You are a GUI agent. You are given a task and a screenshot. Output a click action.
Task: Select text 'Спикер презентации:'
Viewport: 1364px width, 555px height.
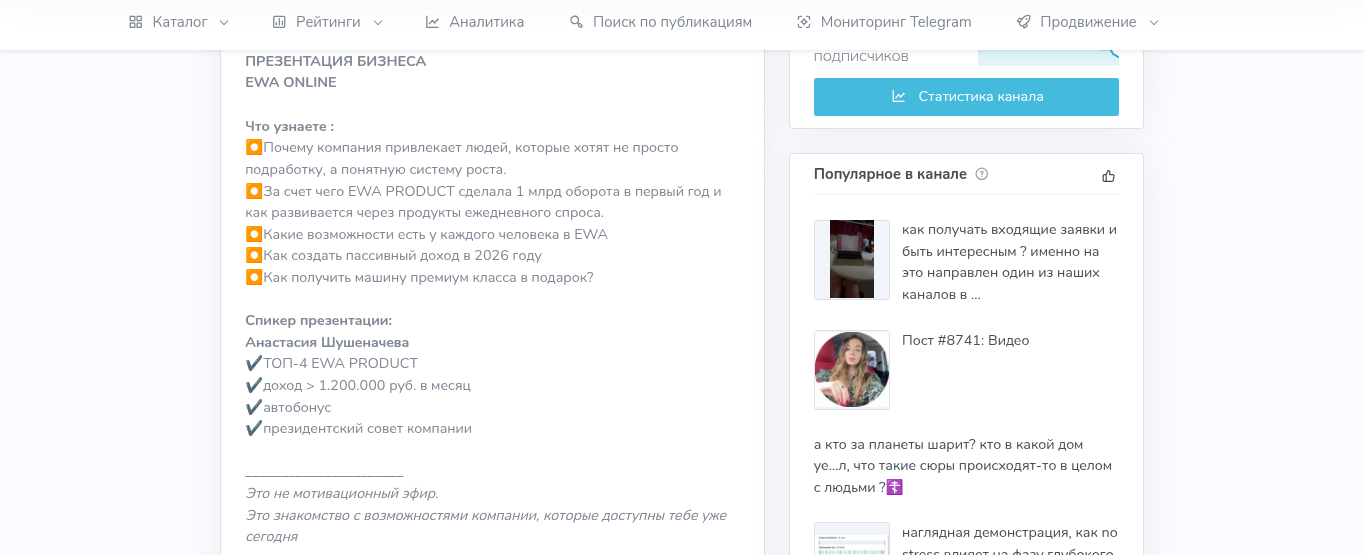point(319,321)
